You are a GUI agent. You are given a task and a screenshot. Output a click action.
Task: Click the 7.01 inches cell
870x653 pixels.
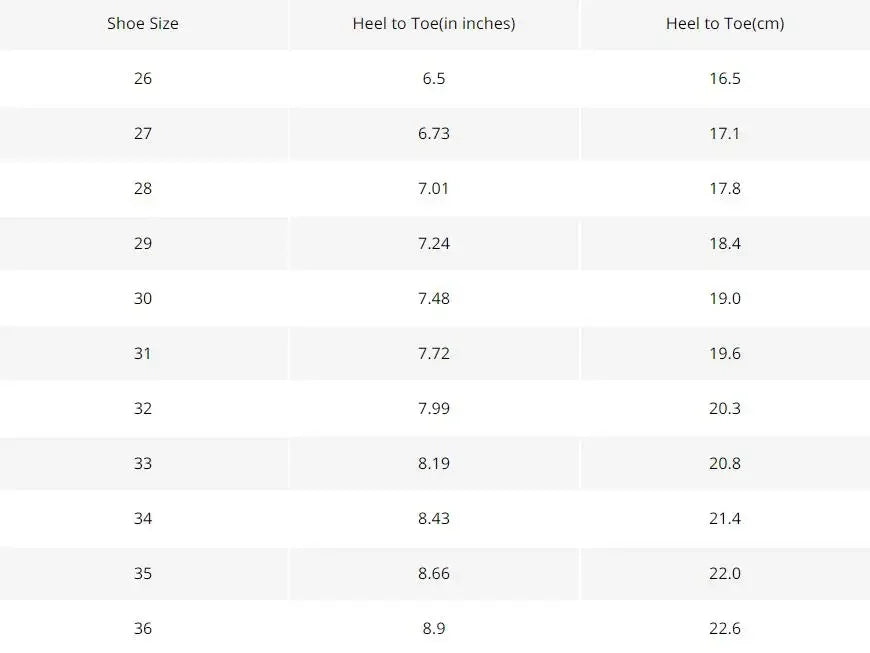tap(434, 188)
